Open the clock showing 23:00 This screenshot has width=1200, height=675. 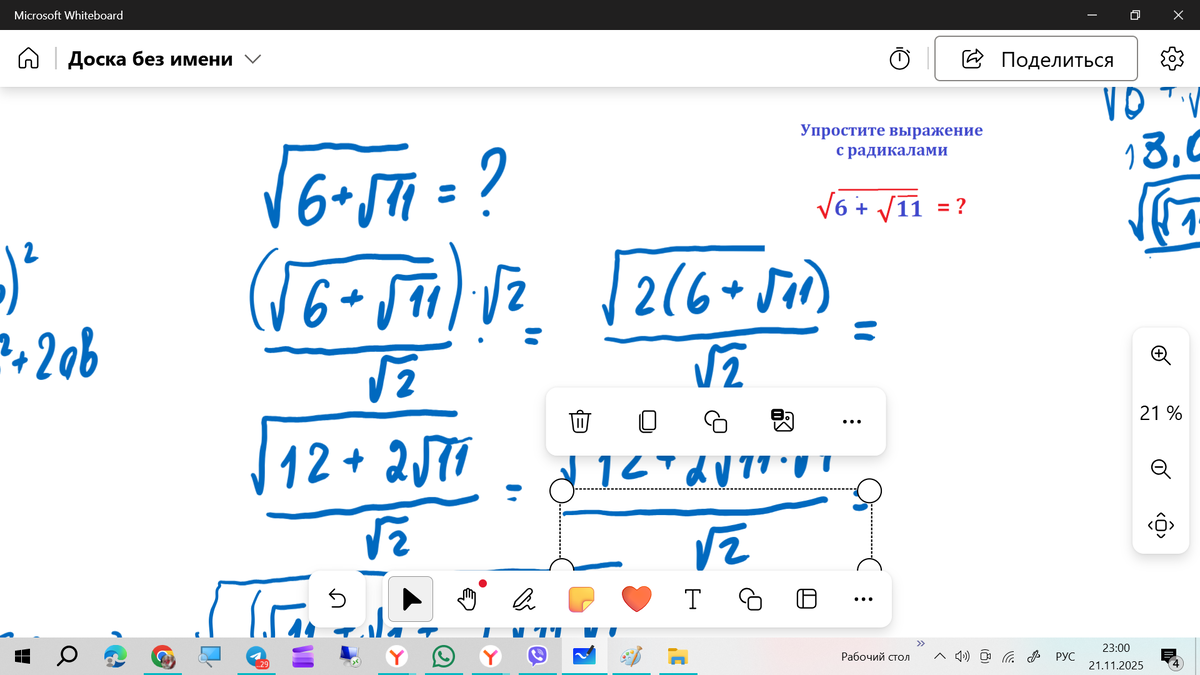(x=1115, y=656)
